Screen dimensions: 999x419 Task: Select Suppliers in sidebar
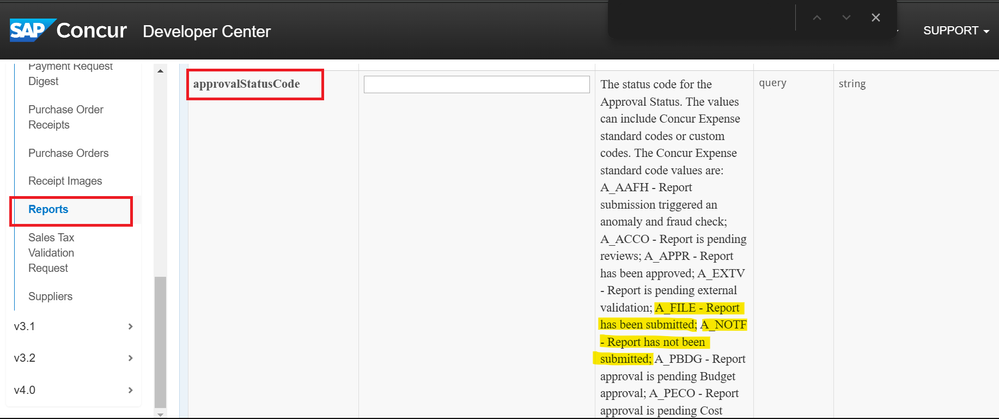50,296
